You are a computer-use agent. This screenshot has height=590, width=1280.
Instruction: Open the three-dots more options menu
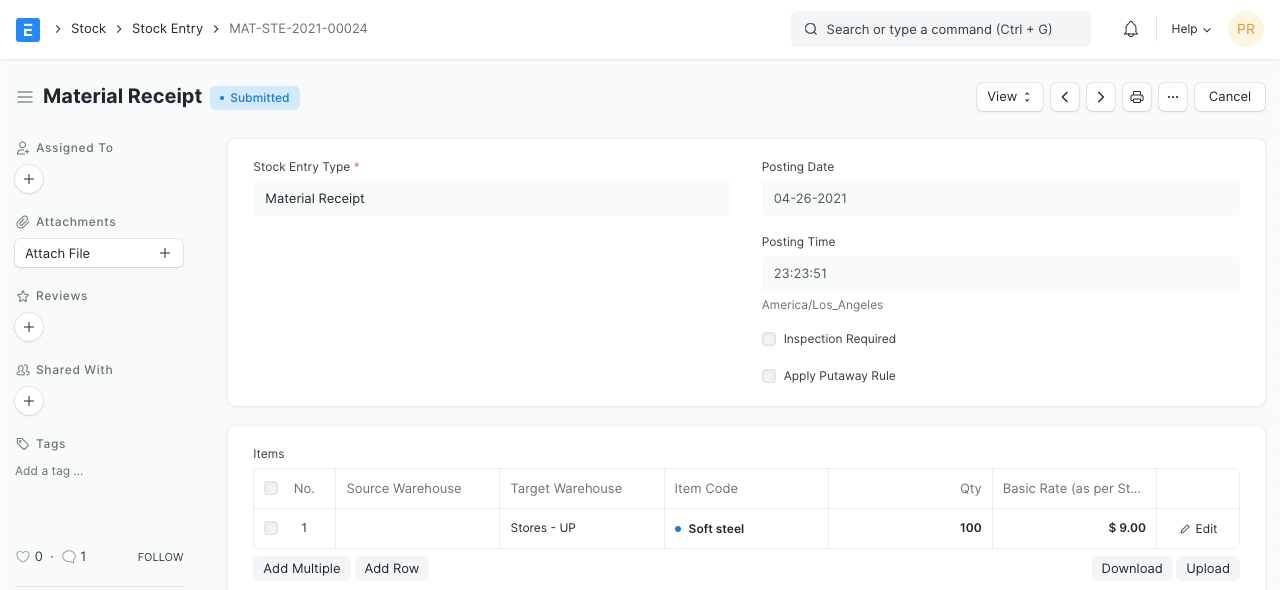(1173, 97)
